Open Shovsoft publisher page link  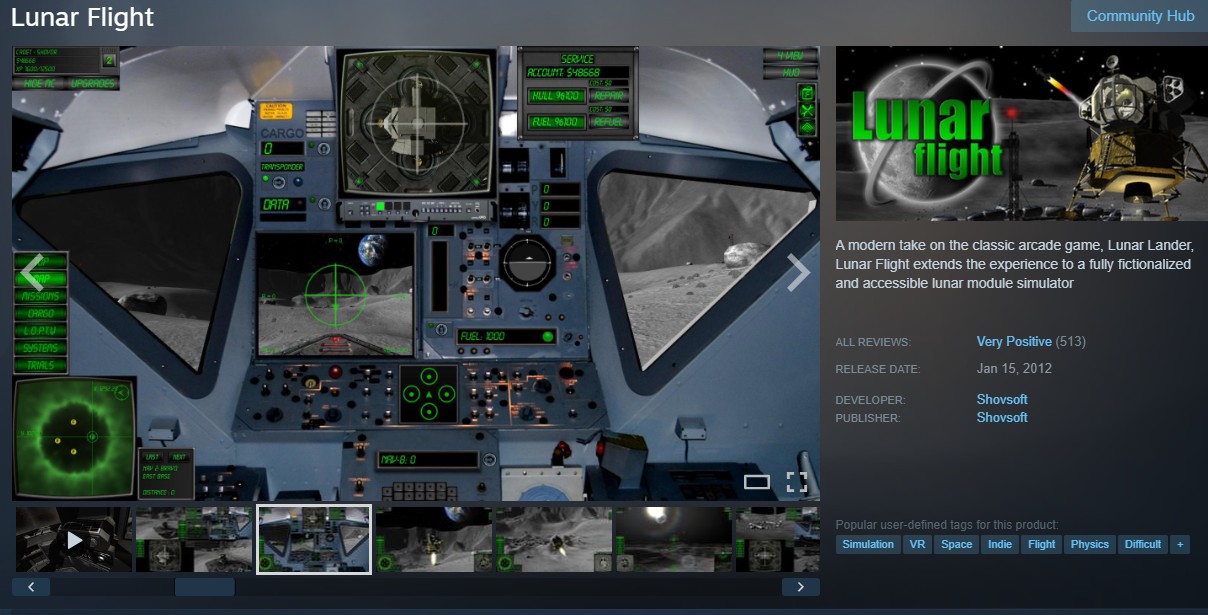(x=1002, y=417)
